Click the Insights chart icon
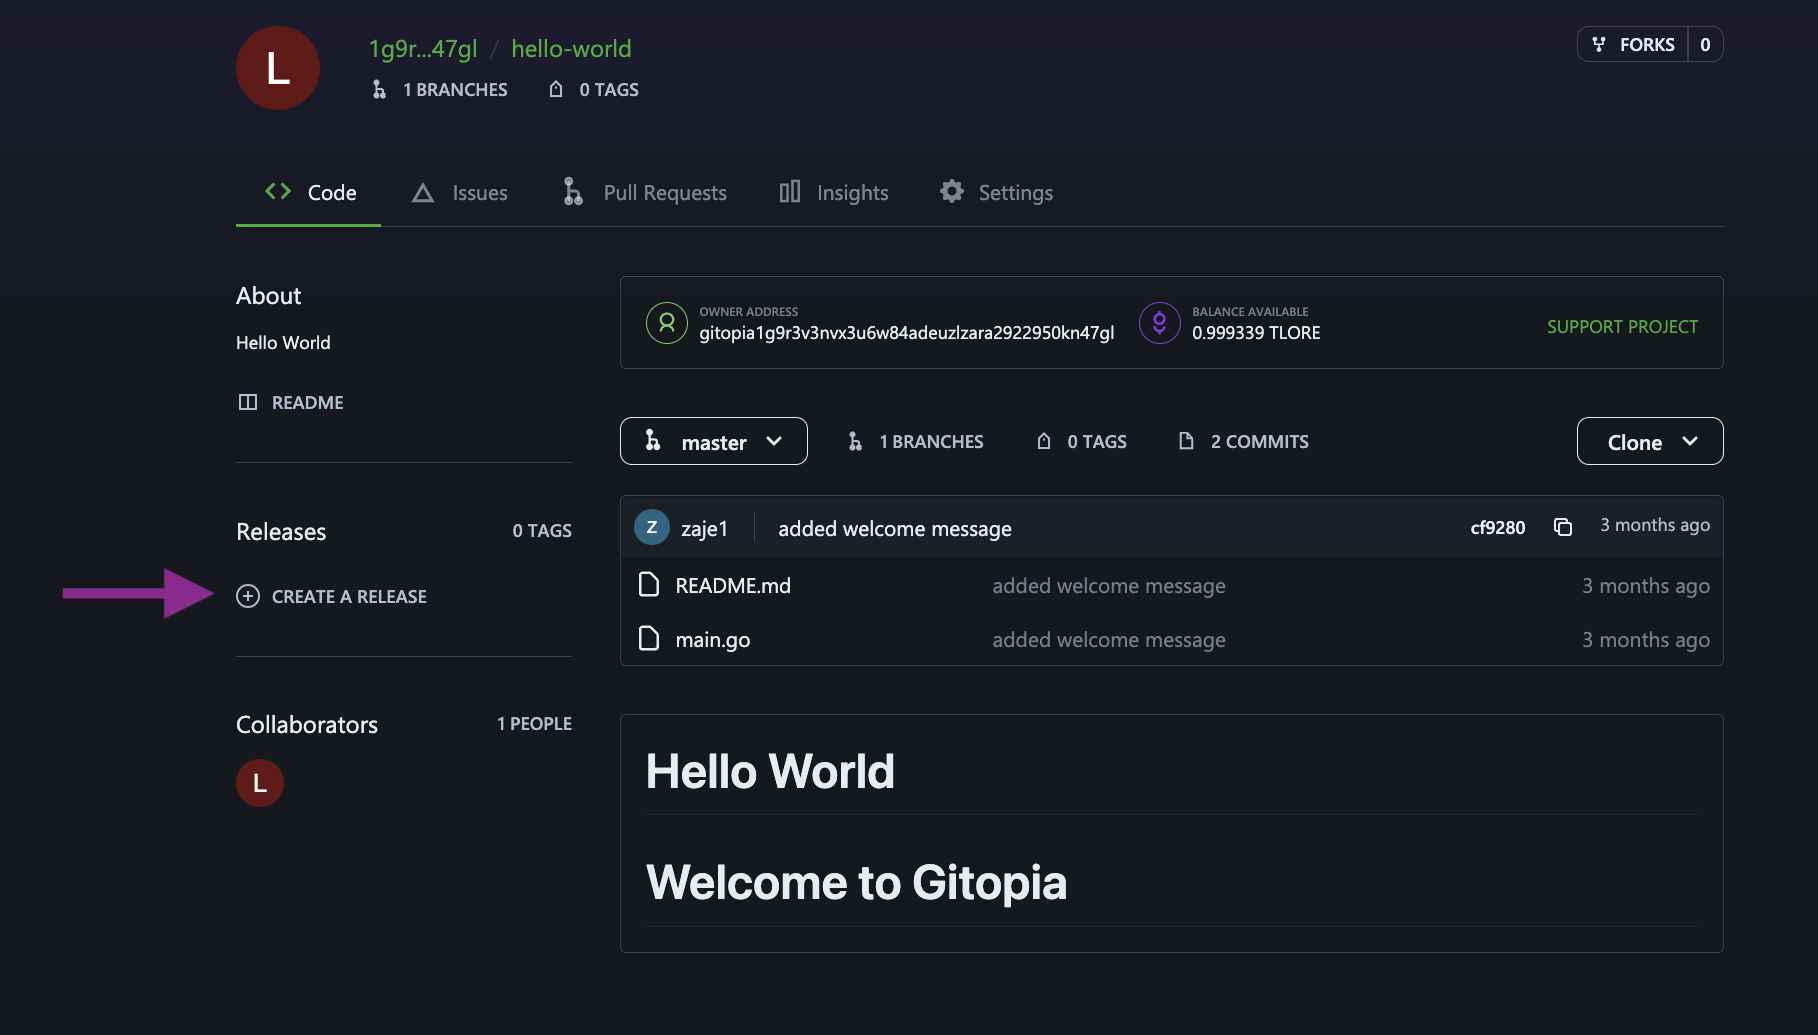The height and width of the screenshot is (1035, 1818). coord(790,191)
